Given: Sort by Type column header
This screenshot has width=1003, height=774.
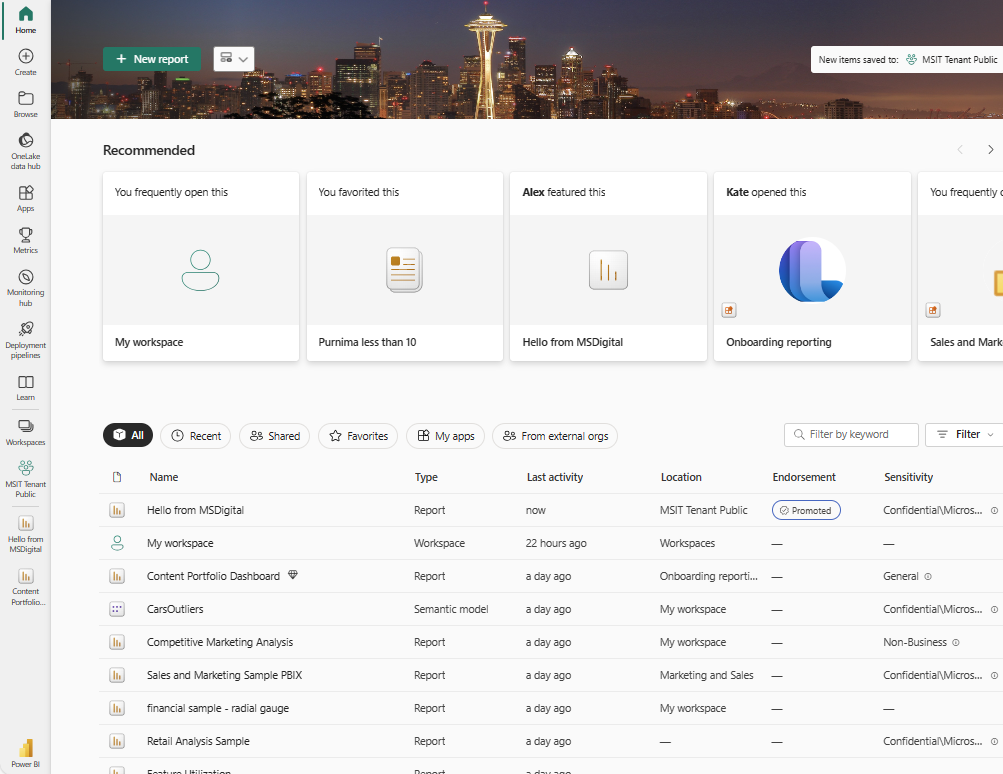Looking at the screenshot, I should [x=426, y=477].
